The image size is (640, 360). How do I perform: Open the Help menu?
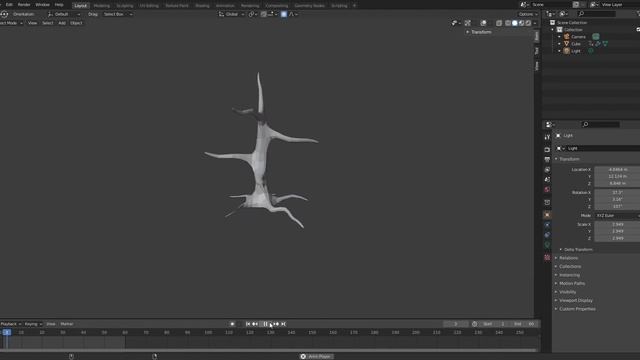click(59, 4)
